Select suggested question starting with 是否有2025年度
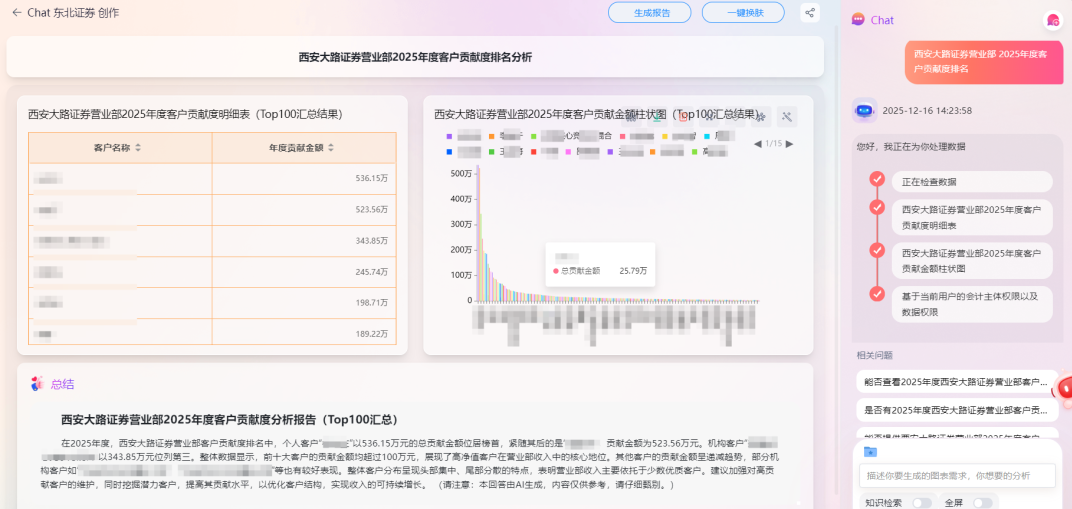The width and height of the screenshot is (1072, 509). pyautogui.click(x=957, y=410)
